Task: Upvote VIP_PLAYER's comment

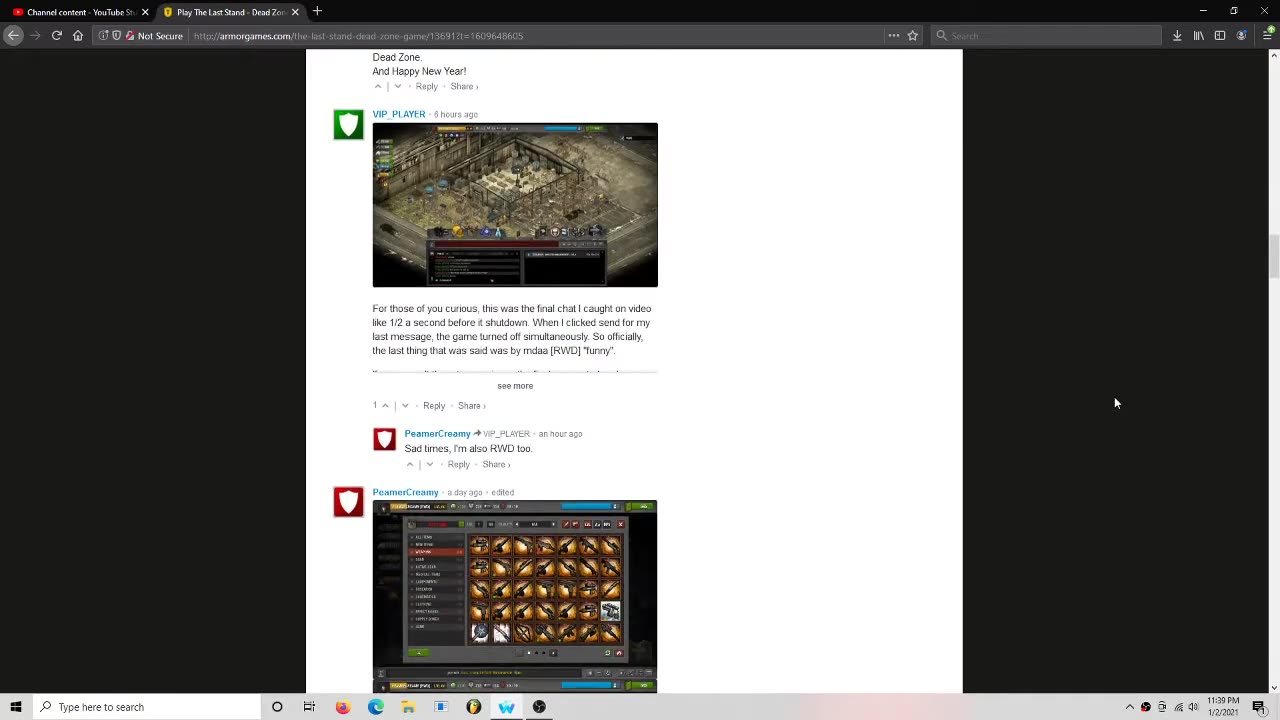Action: click(385, 405)
